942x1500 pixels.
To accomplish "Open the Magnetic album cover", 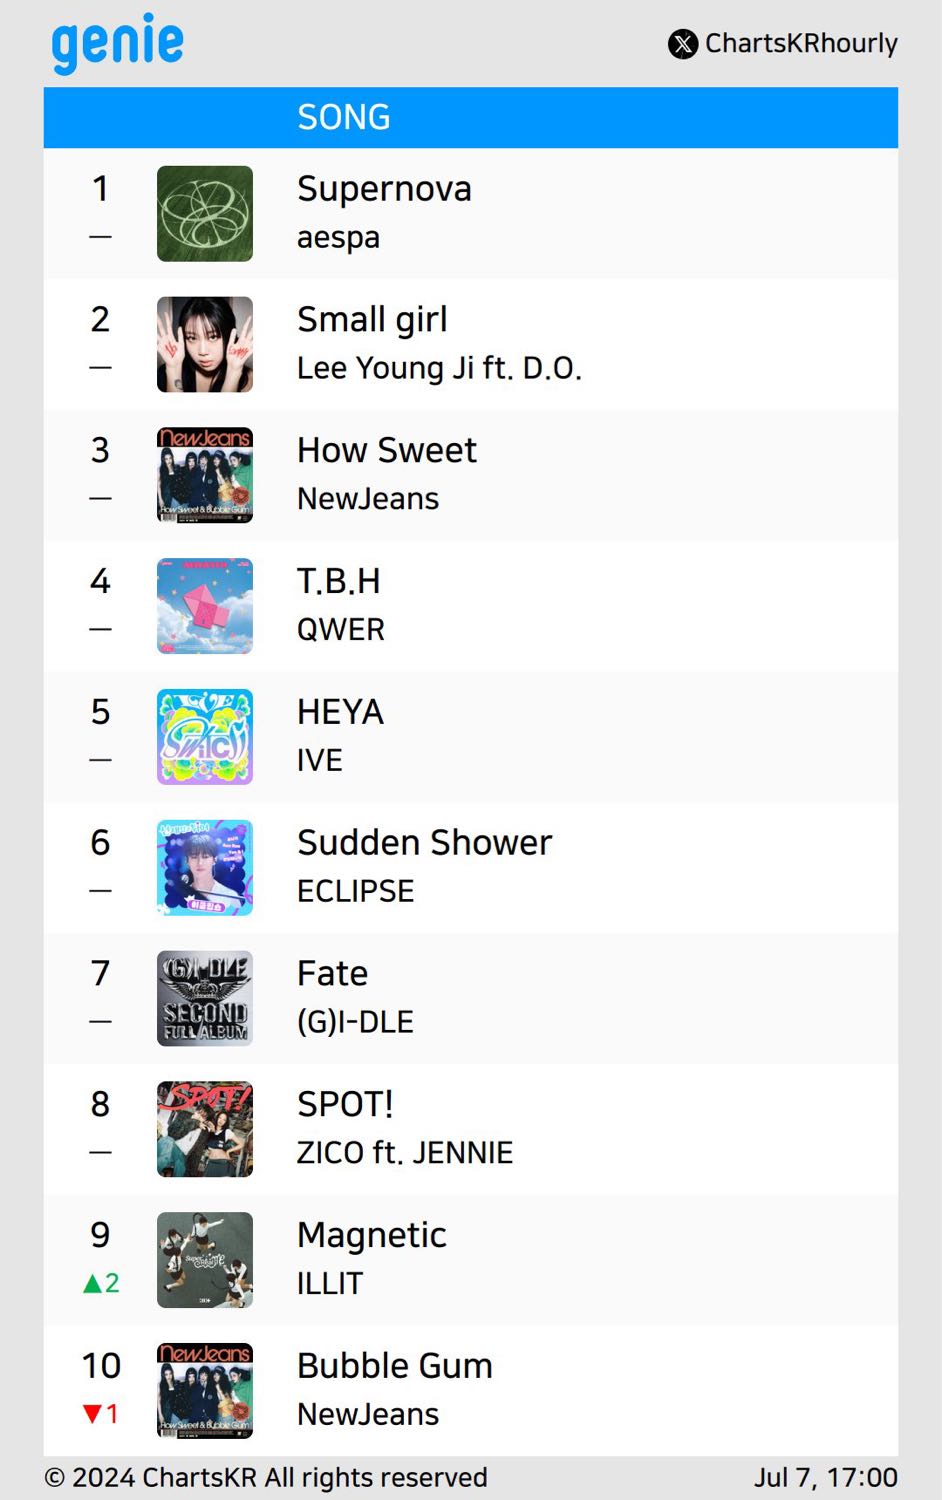I will coord(205,1260).
